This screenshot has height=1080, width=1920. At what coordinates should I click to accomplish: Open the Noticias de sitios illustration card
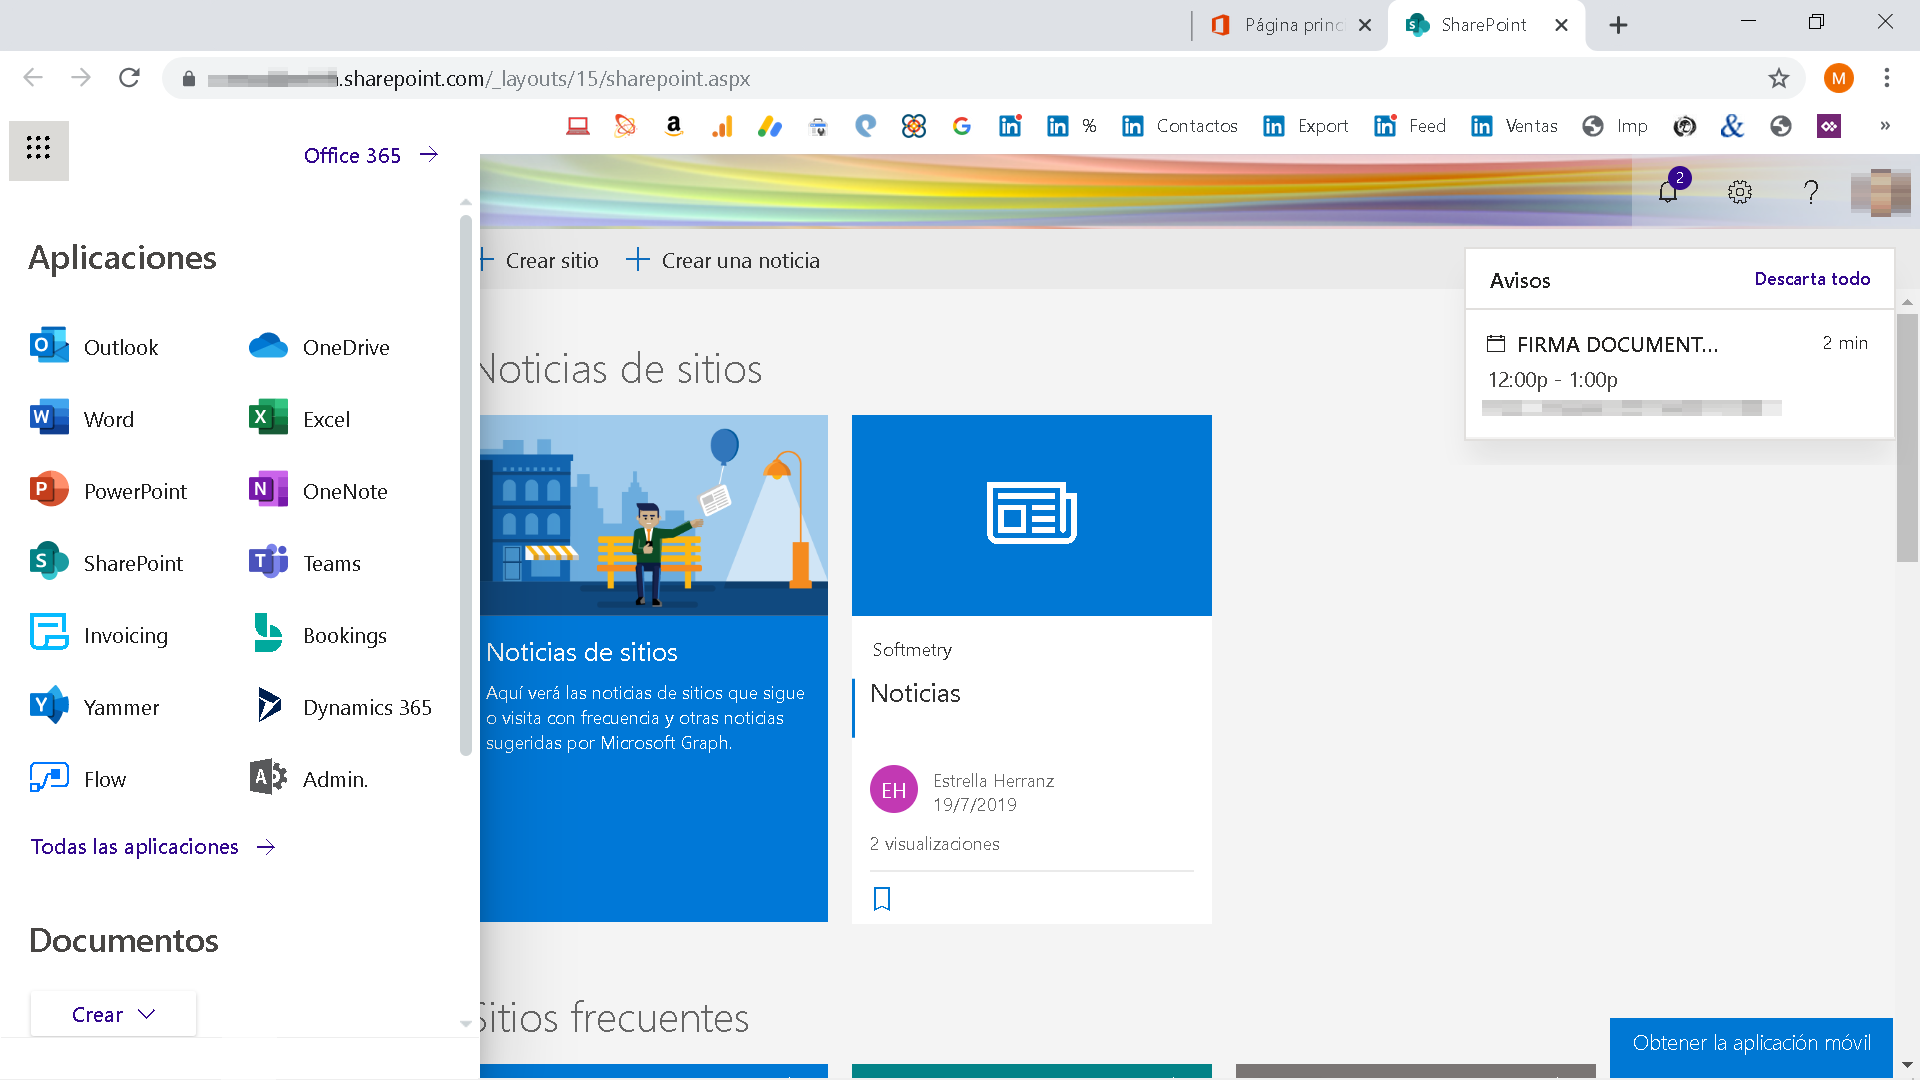[x=654, y=668]
